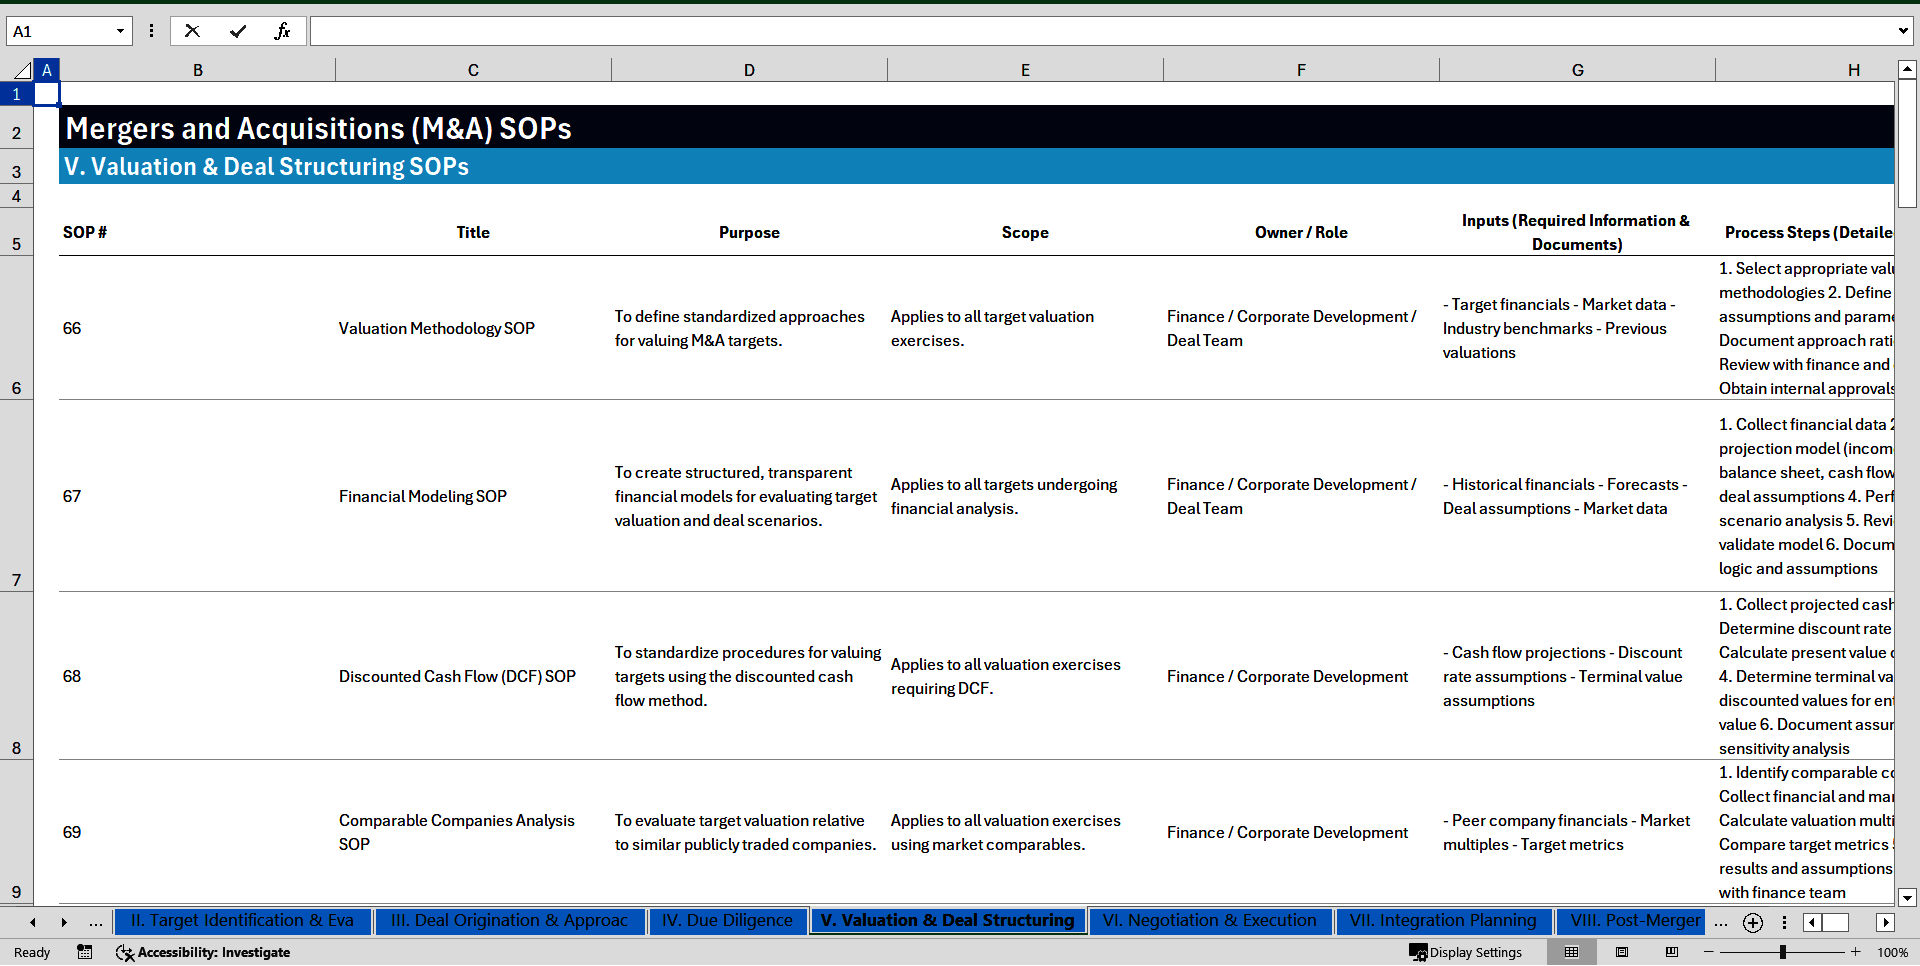Click the Select All corner triangle
Screen dimensions: 1920x966
pyautogui.click(x=22, y=70)
